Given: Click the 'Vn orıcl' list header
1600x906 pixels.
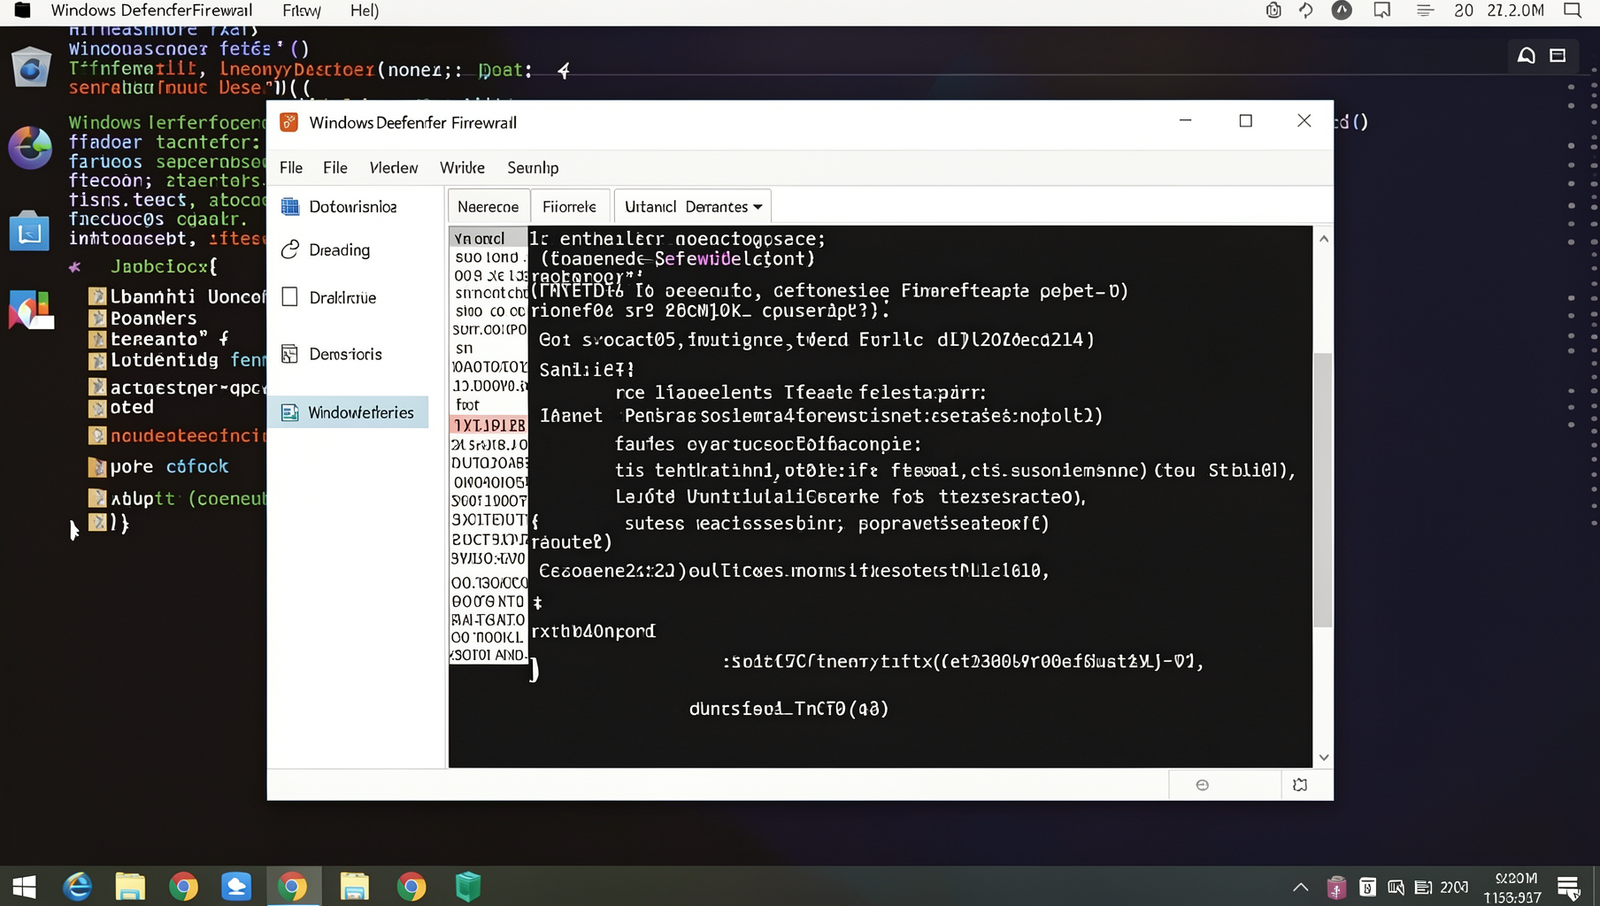Looking at the screenshot, I should [488, 238].
